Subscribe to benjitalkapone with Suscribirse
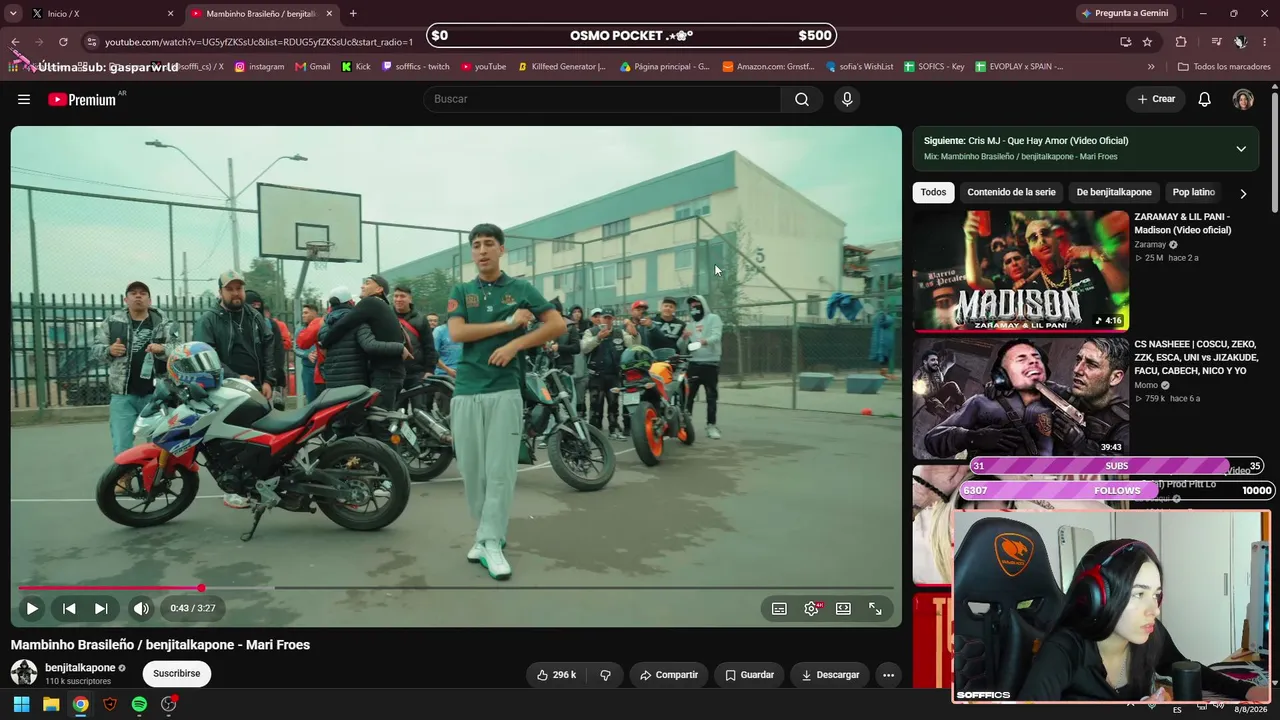This screenshot has height=720, width=1280. click(x=177, y=673)
